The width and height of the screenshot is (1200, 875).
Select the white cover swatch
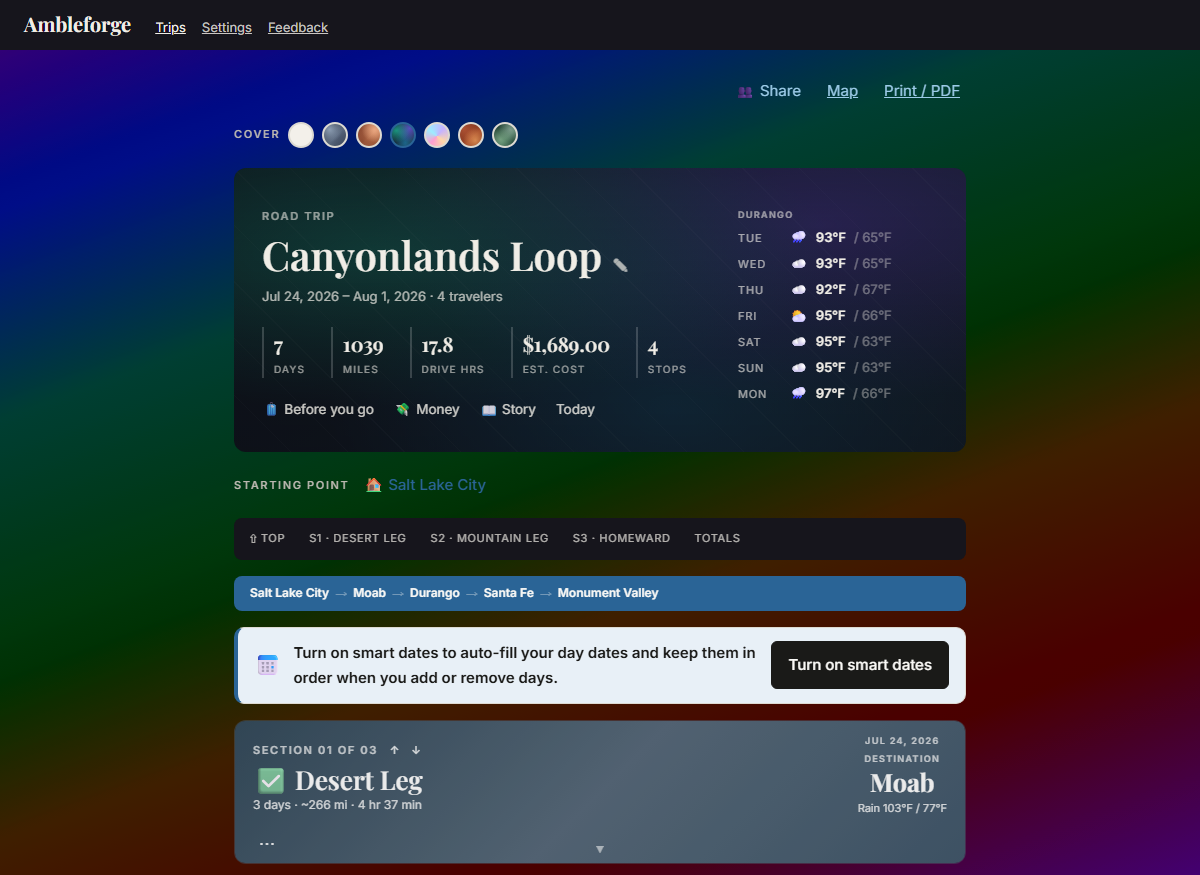[301, 135]
